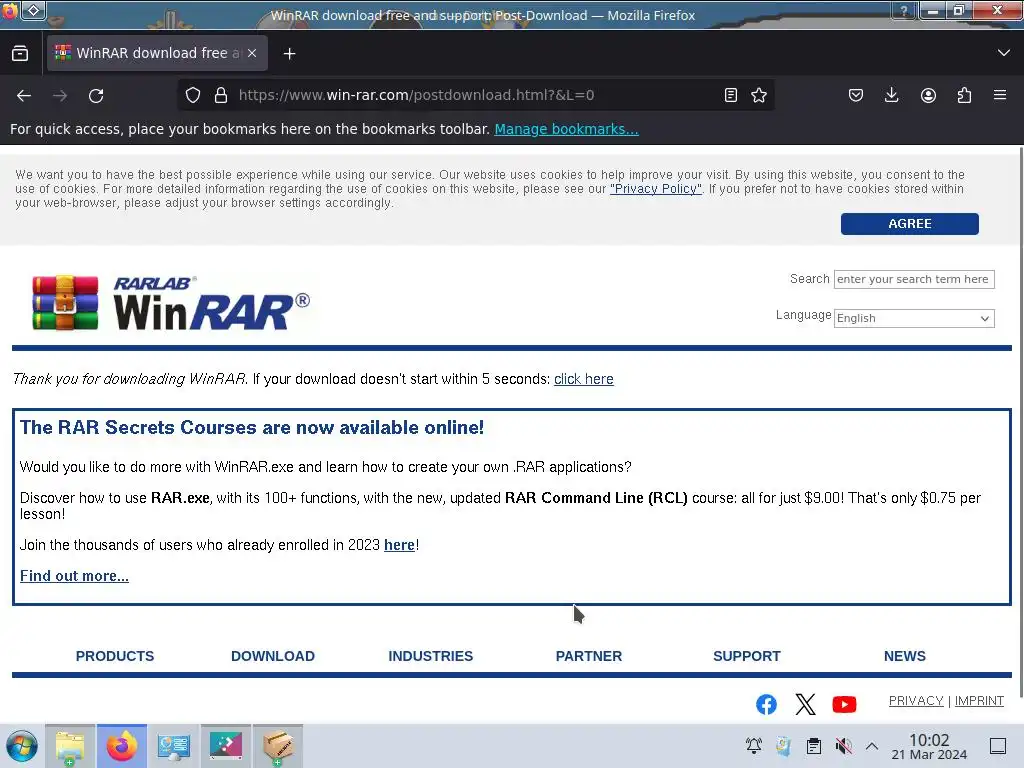Image resolution: width=1024 pixels, height=768 pixels.
Task: Toggle reader view icon in address bar
Action: click(x=731, y=95)
